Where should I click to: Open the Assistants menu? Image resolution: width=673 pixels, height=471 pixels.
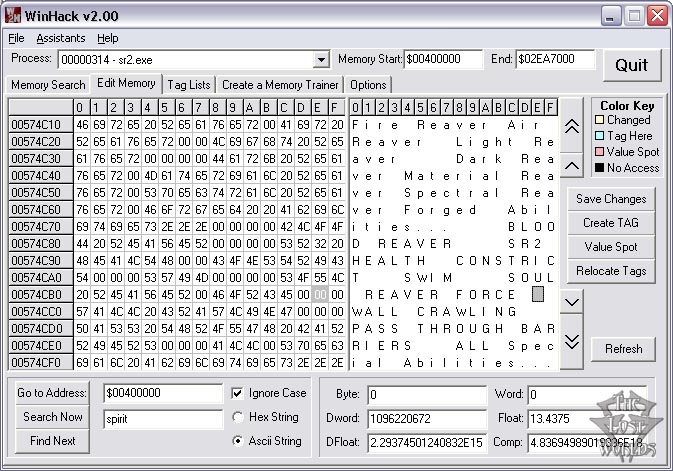coord(61,38)
